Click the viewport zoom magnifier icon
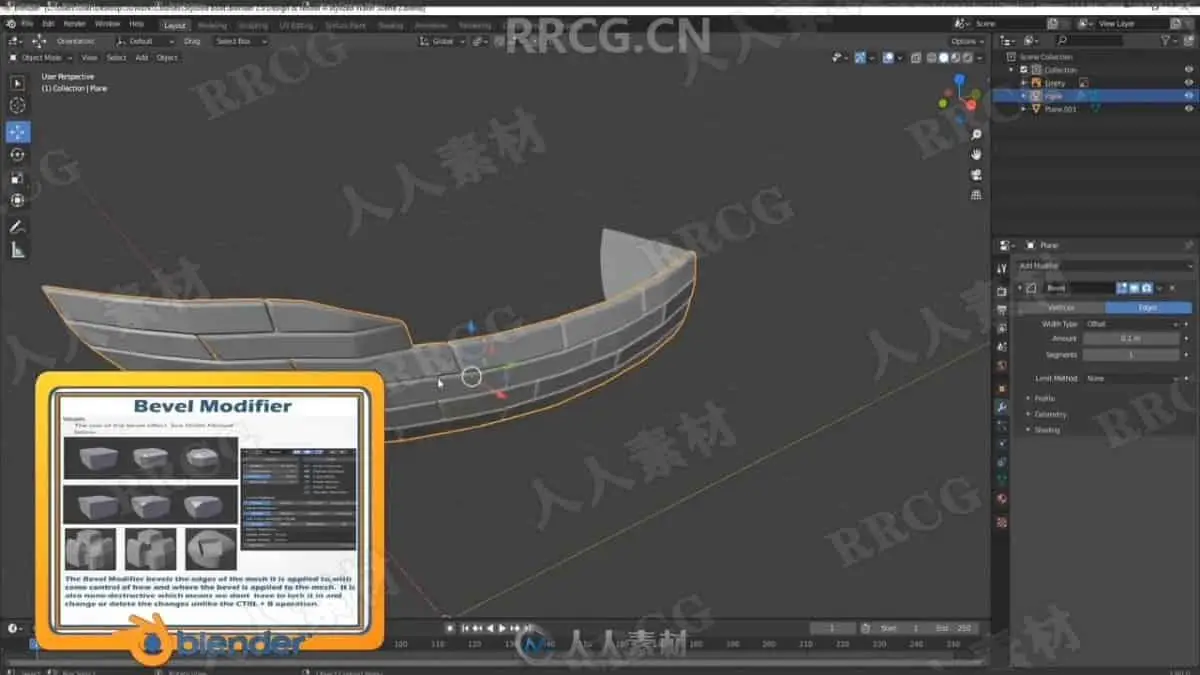Screen dimensions: 1200x675 point(976,135)
